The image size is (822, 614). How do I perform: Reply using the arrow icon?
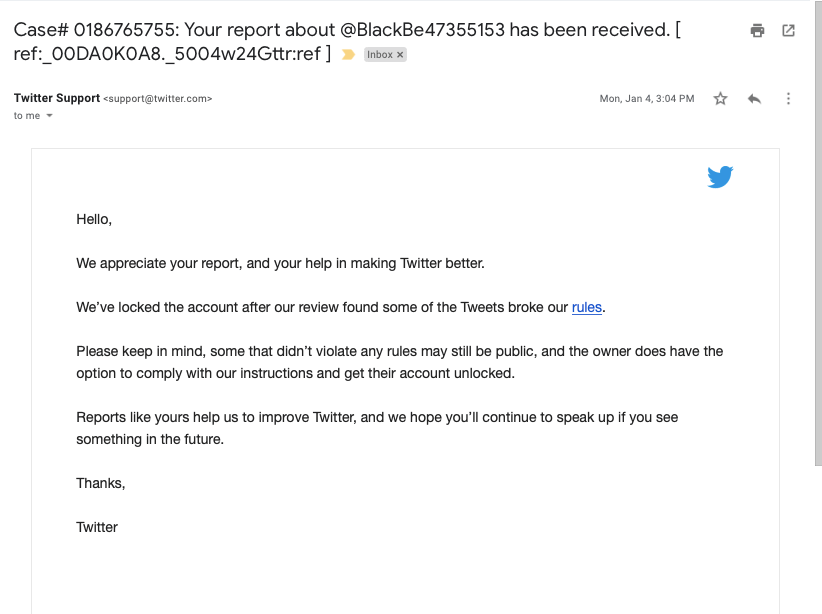tap(754, 99)
